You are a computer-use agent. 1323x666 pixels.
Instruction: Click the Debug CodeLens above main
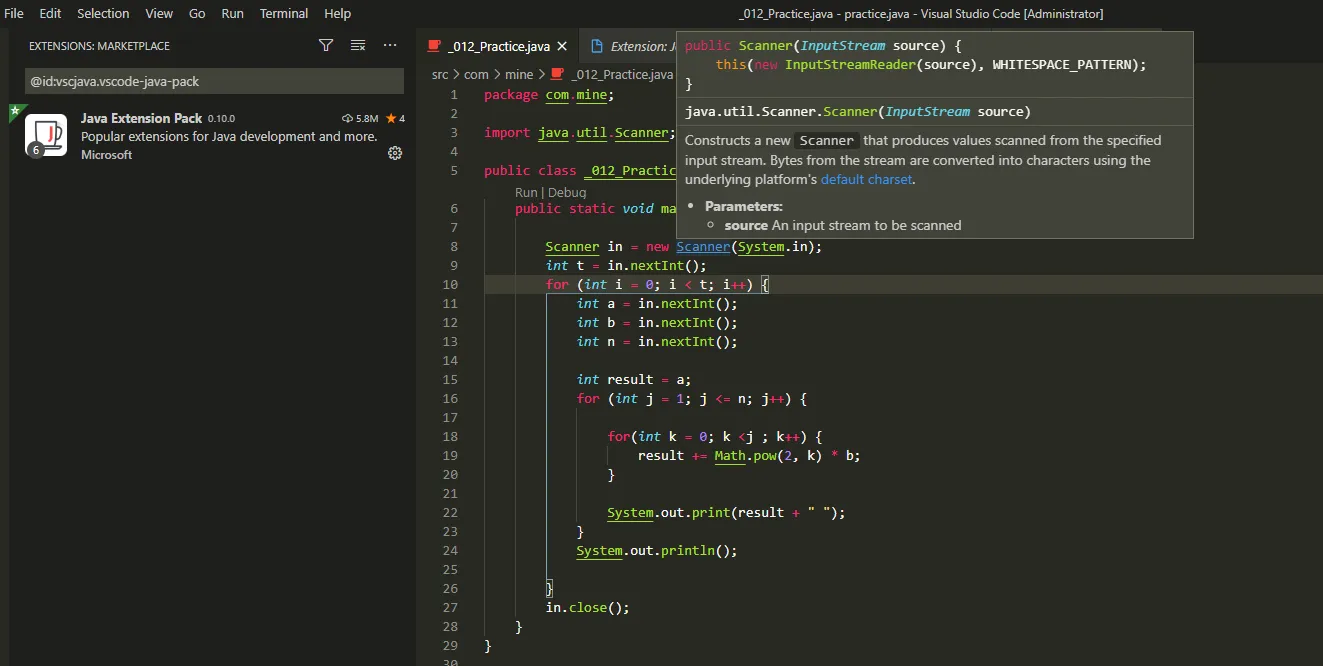pos(567,192)
